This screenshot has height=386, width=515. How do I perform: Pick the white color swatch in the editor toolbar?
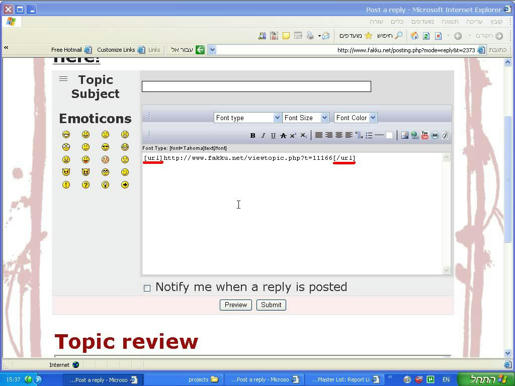(x=389, y=135)
